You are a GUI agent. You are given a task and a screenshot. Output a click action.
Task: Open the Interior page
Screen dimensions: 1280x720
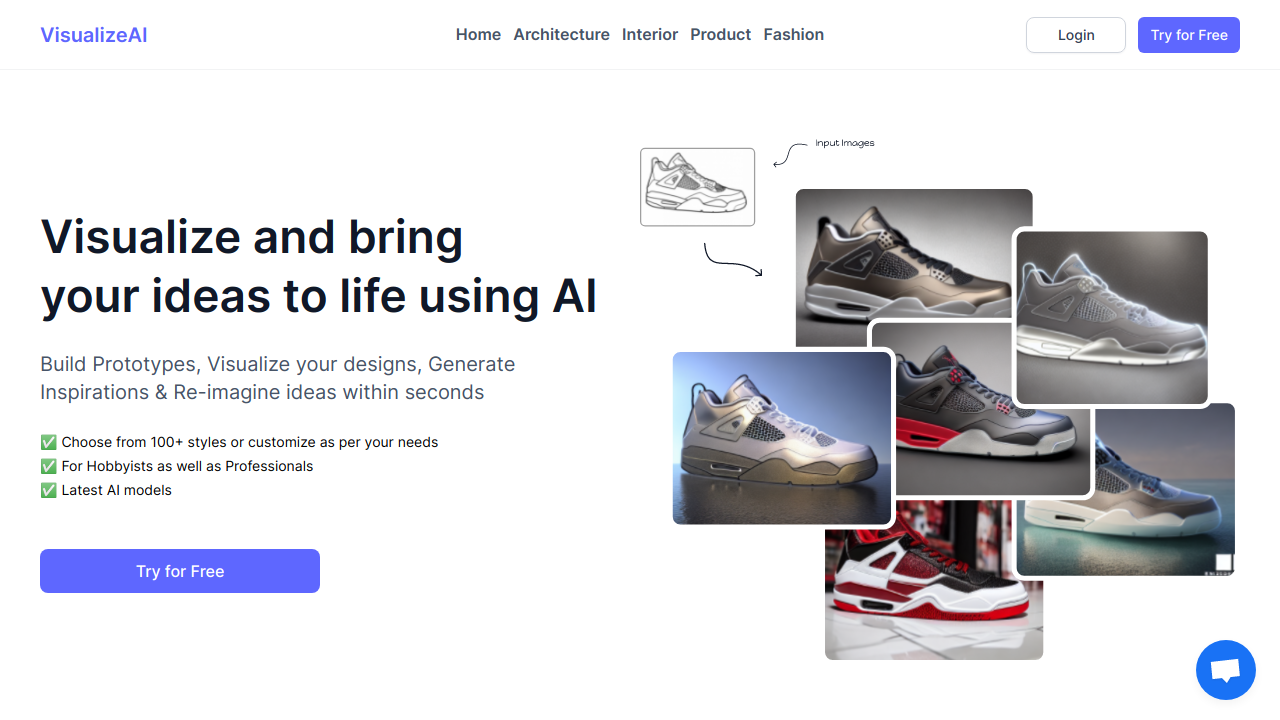(650, 35)
